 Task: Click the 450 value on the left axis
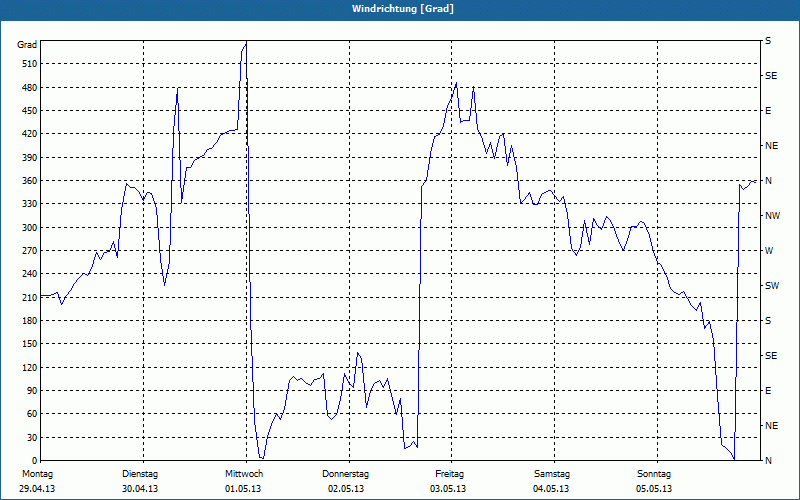pyautogui.click(x=30, y=111)
